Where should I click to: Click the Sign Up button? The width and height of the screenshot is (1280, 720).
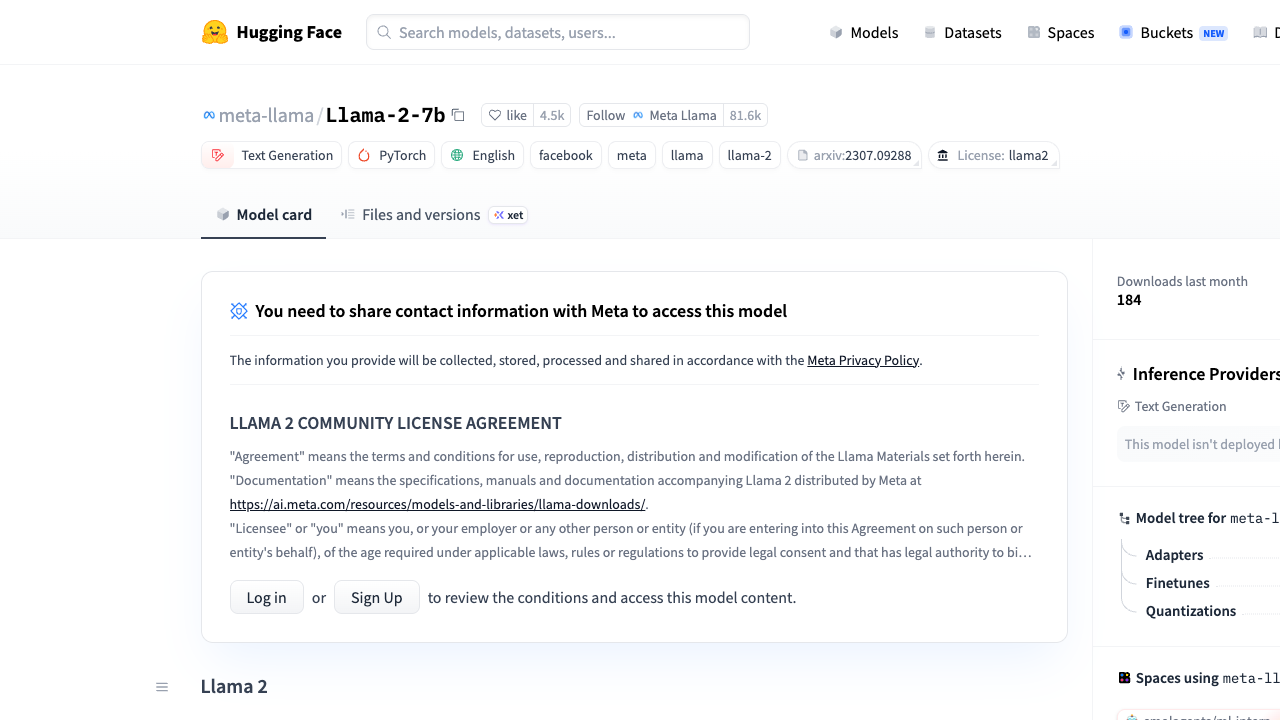pyautogui.click(x=377, y=597)
